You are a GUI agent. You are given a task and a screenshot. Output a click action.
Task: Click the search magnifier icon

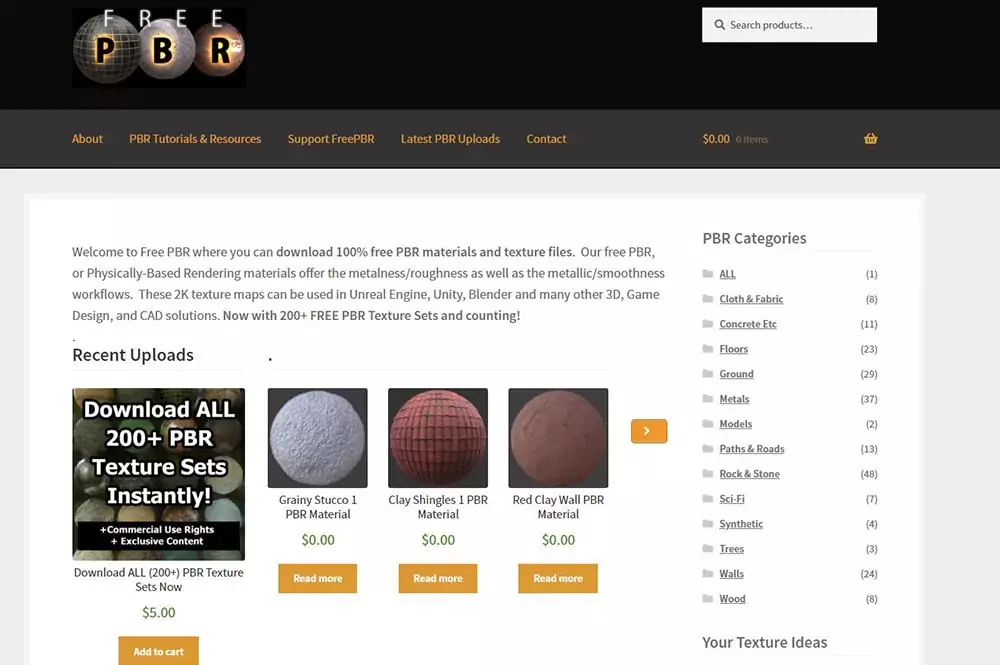click(x=719, y=25)
